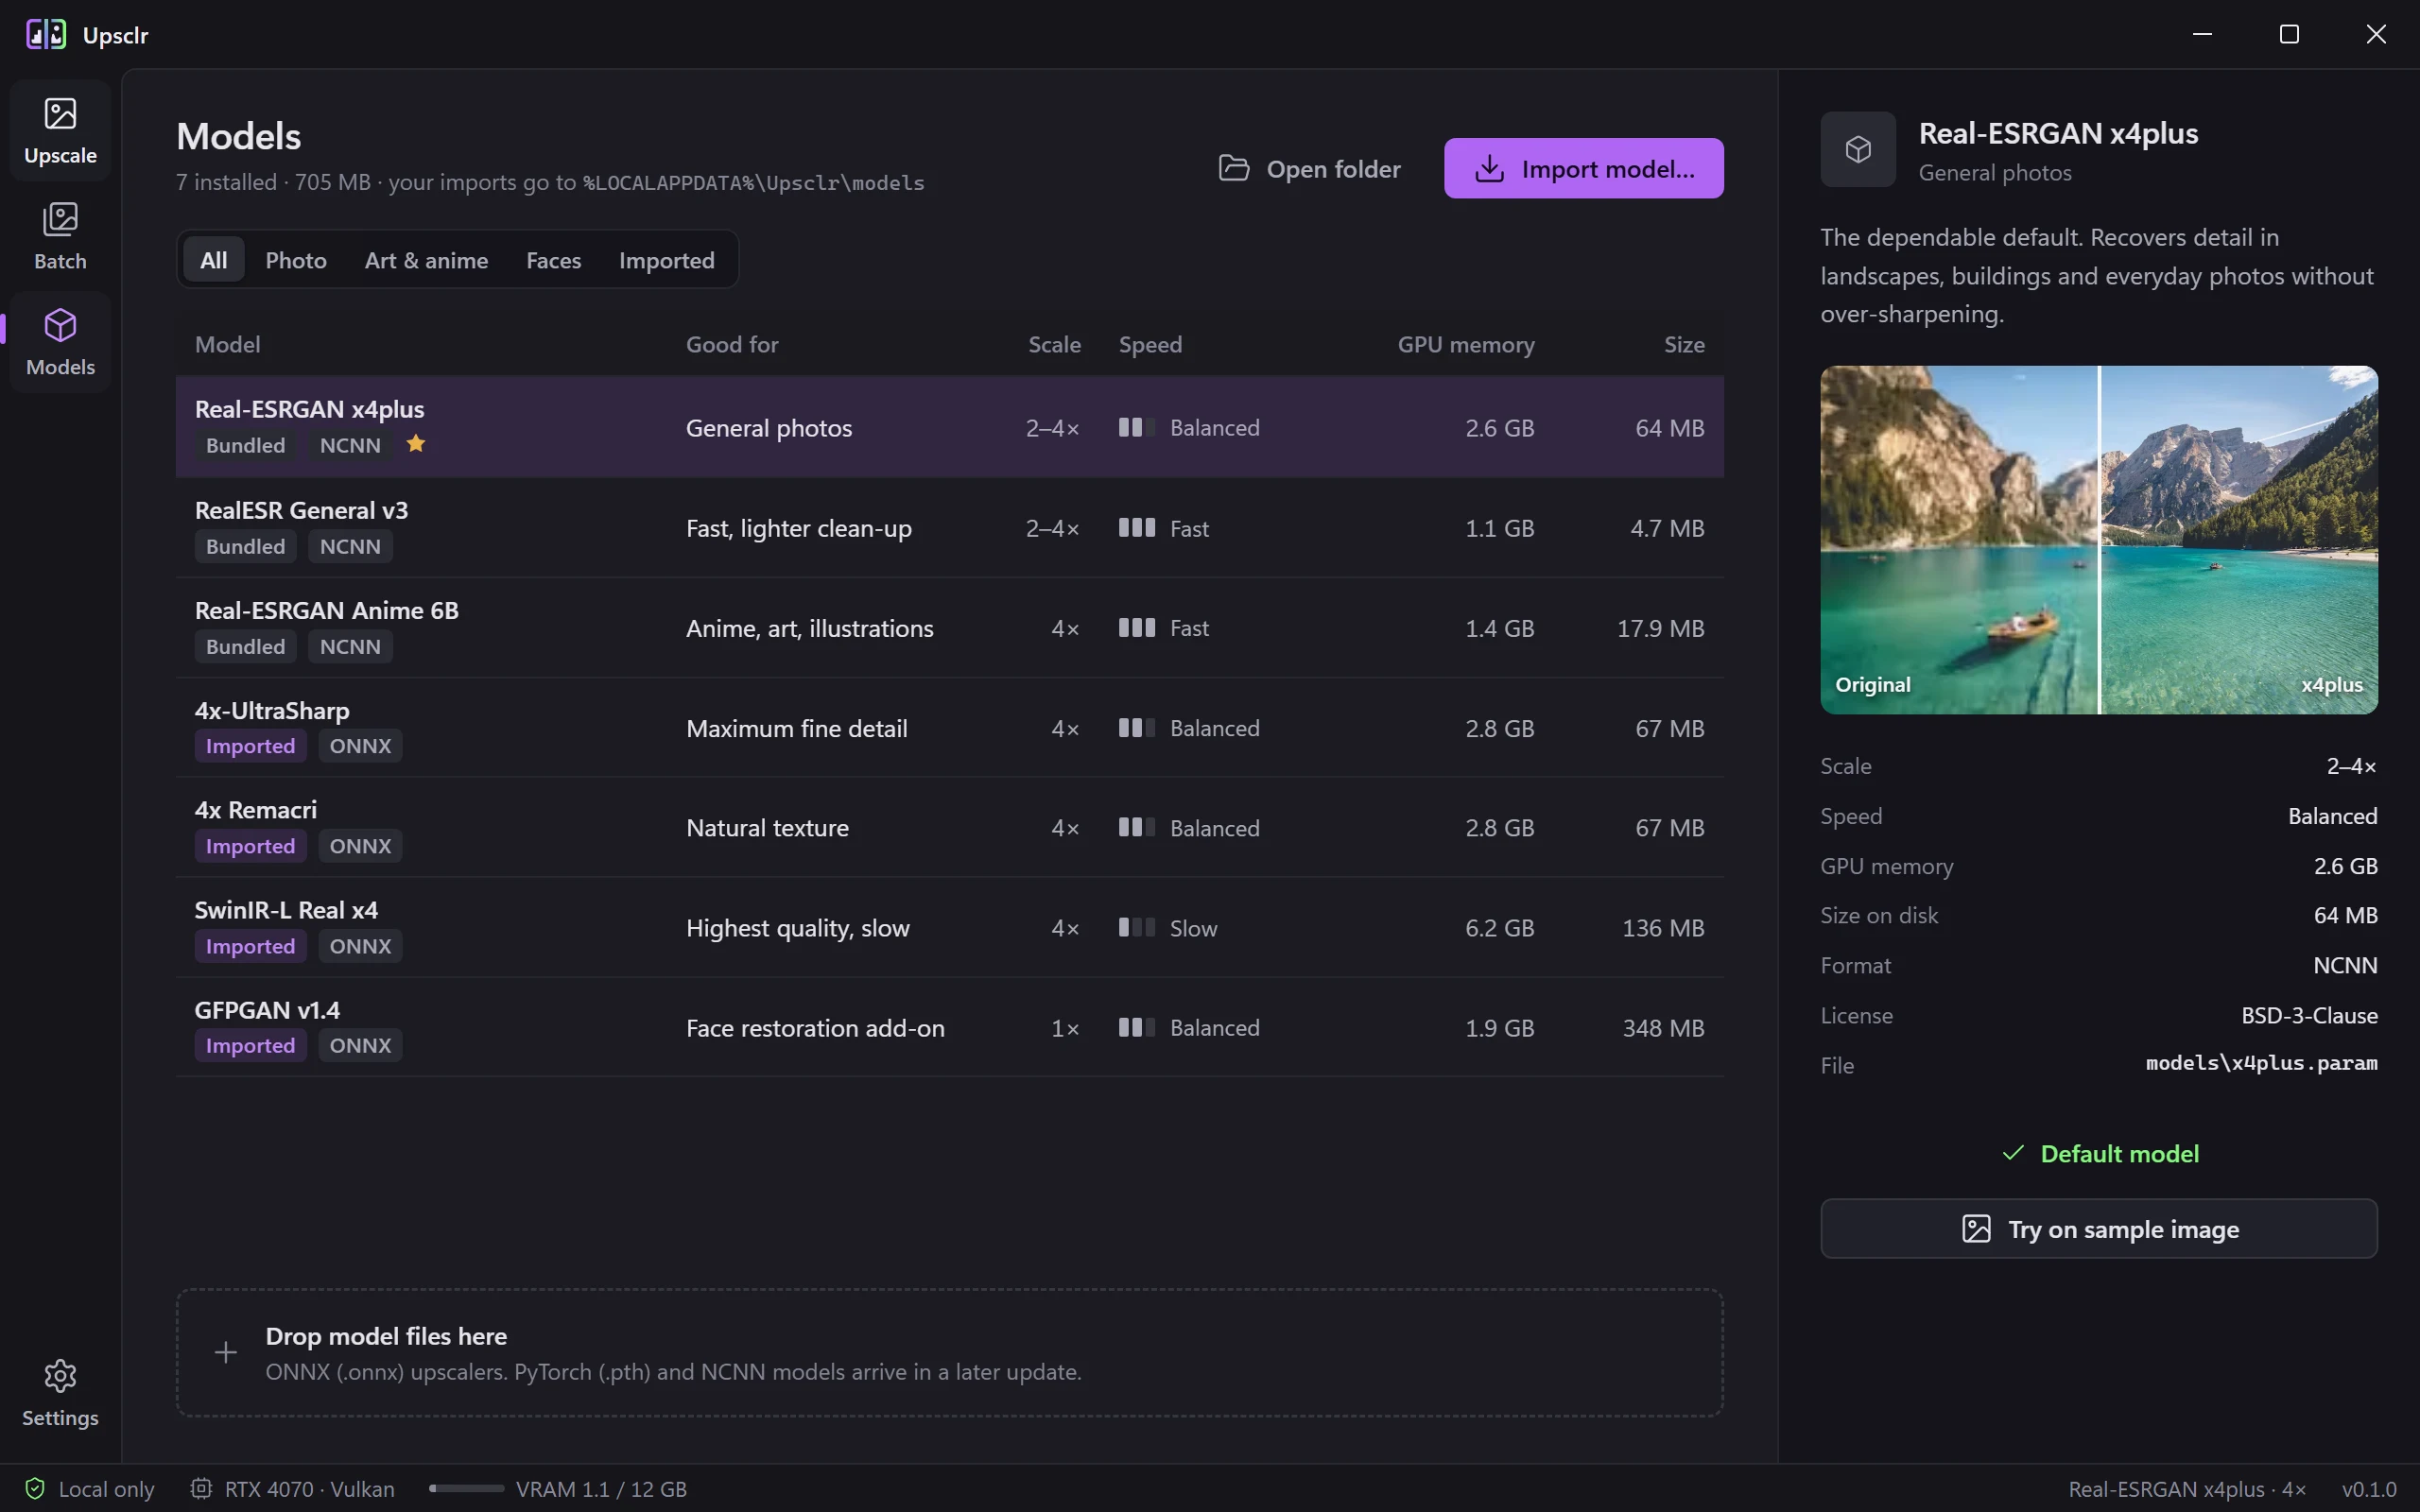This screenshot has width=2420, height=1512.
Task: Select the 4x-UltraSharp model row
Action: point(949,727)
